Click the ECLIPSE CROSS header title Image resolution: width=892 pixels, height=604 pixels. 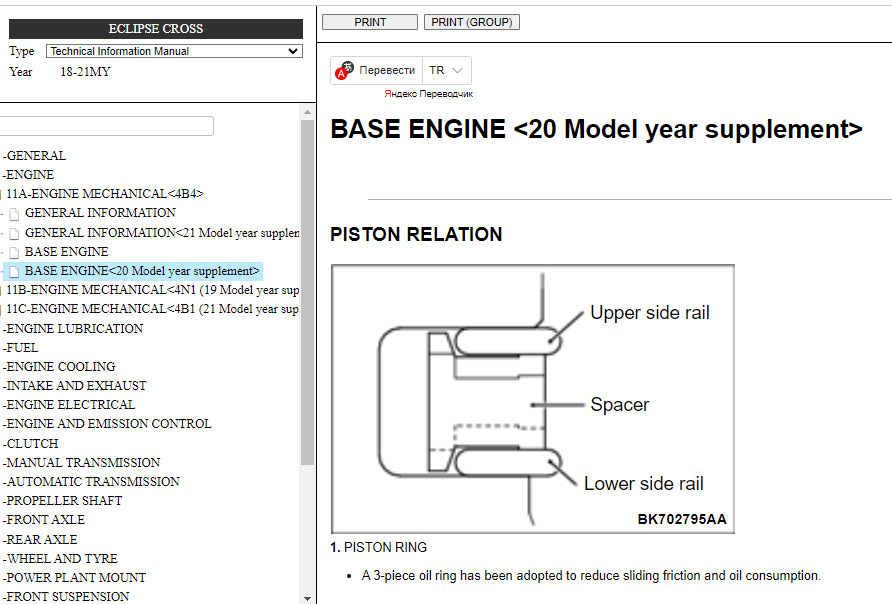click(156, 28)
